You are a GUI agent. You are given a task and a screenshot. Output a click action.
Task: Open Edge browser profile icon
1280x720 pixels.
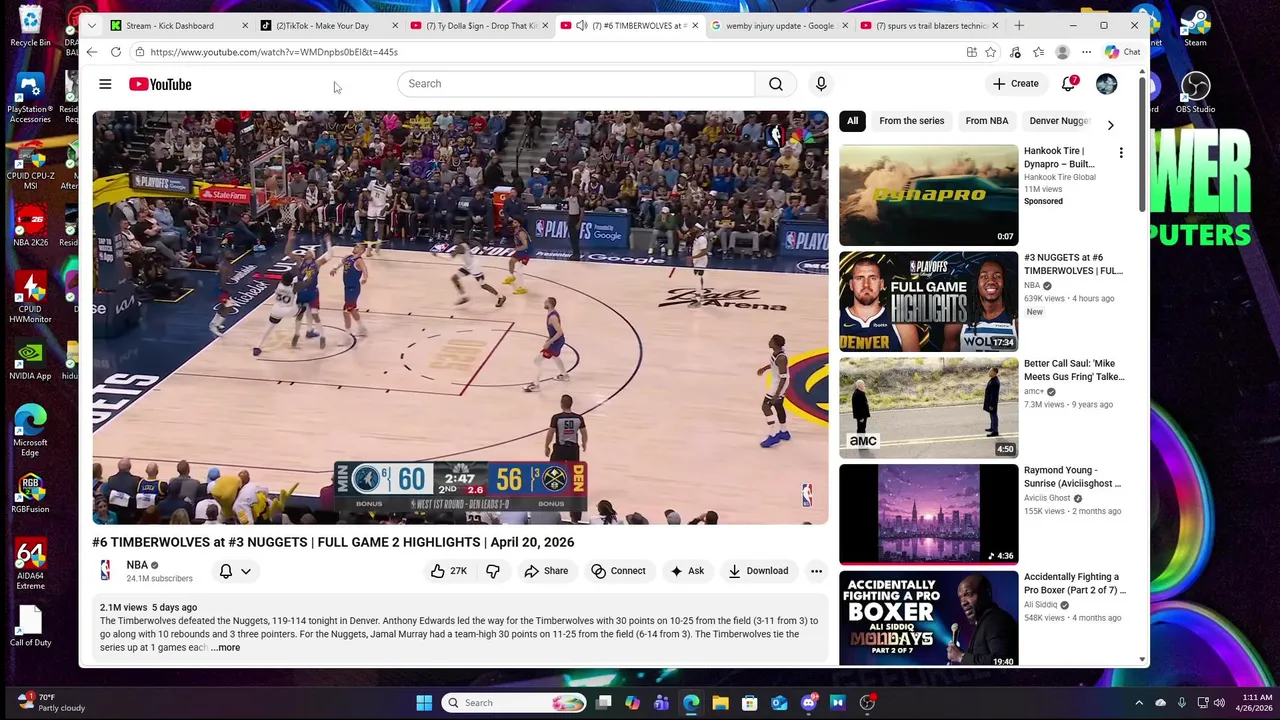click(1062, 52)
